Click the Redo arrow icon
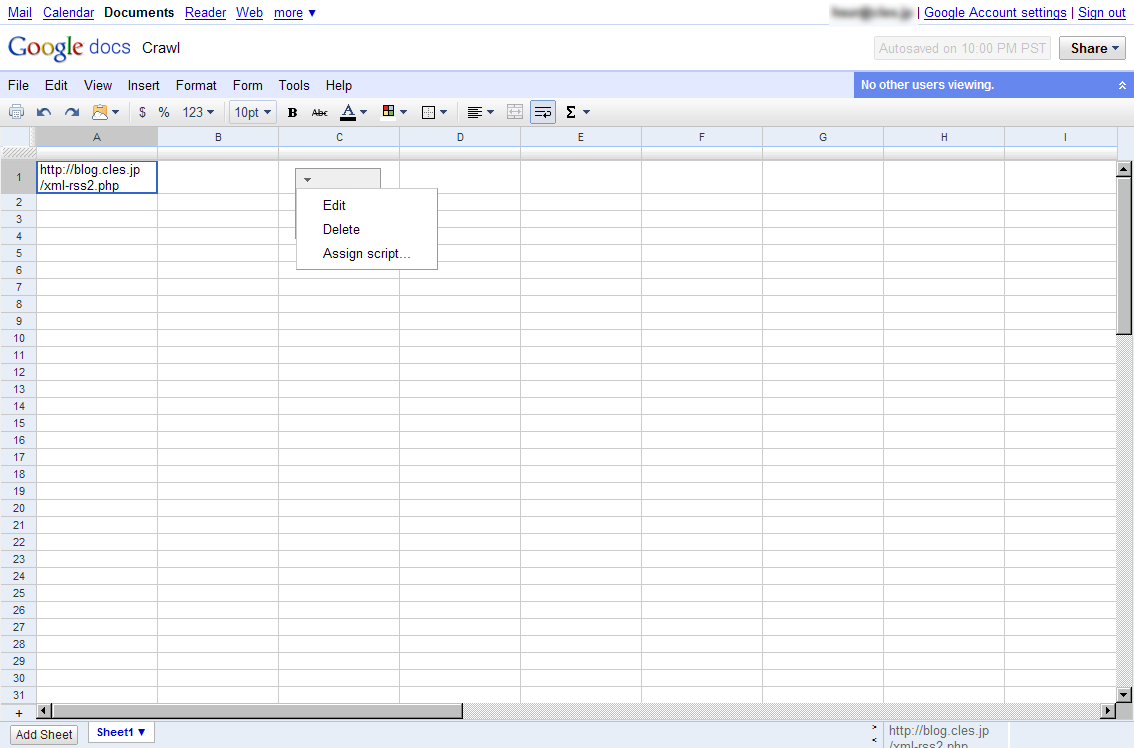Image resolution: width=1134 pixels, height=748 pixels. [72, 112]
